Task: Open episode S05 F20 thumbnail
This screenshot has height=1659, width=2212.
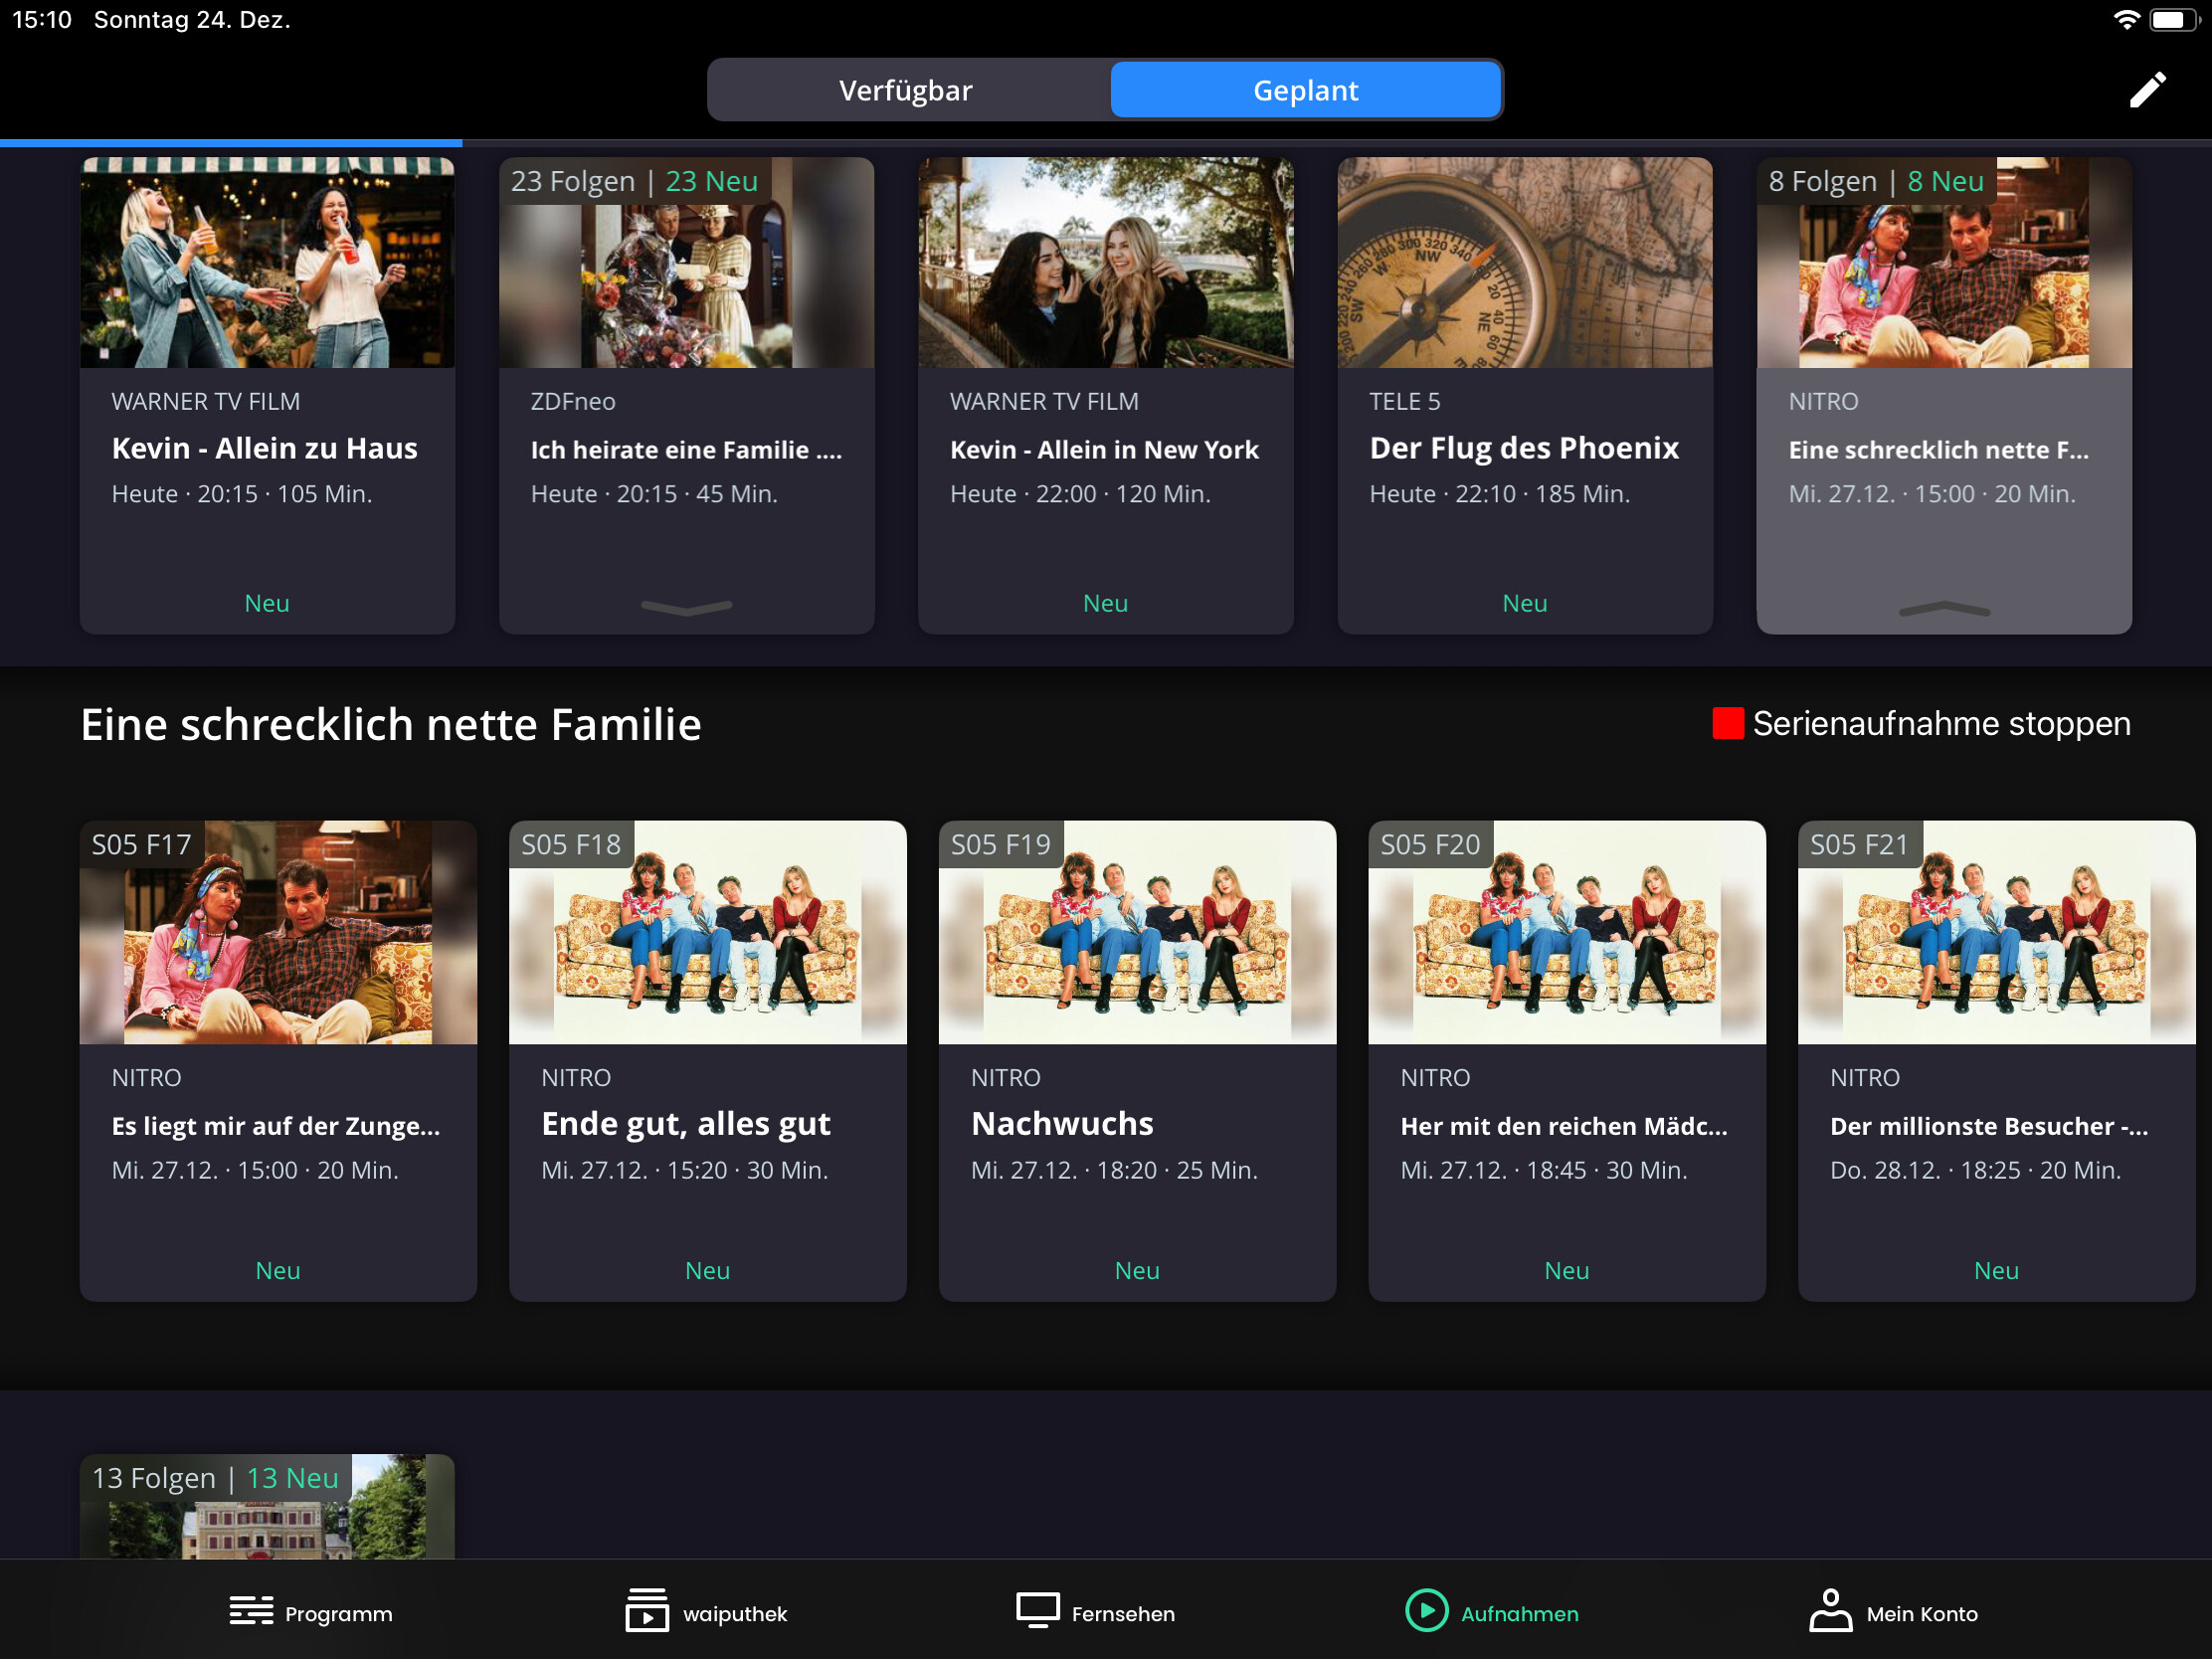Action: pyautogui.click(x=1567, y=932)
